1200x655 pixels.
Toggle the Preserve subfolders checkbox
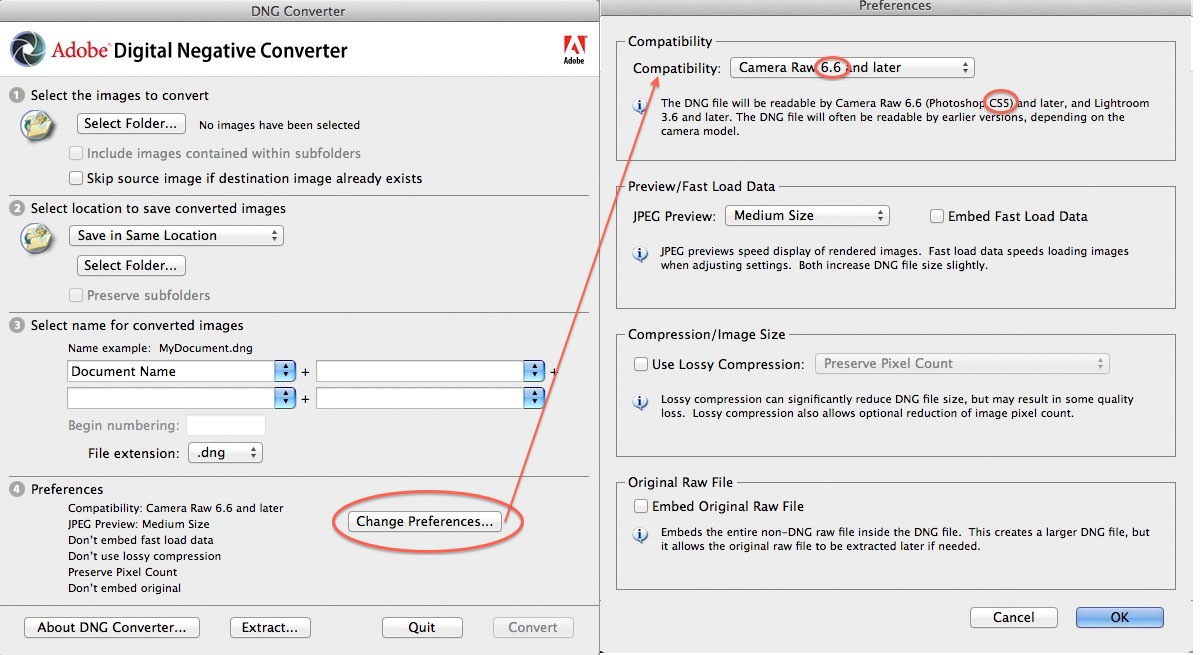tap(76, 296)
